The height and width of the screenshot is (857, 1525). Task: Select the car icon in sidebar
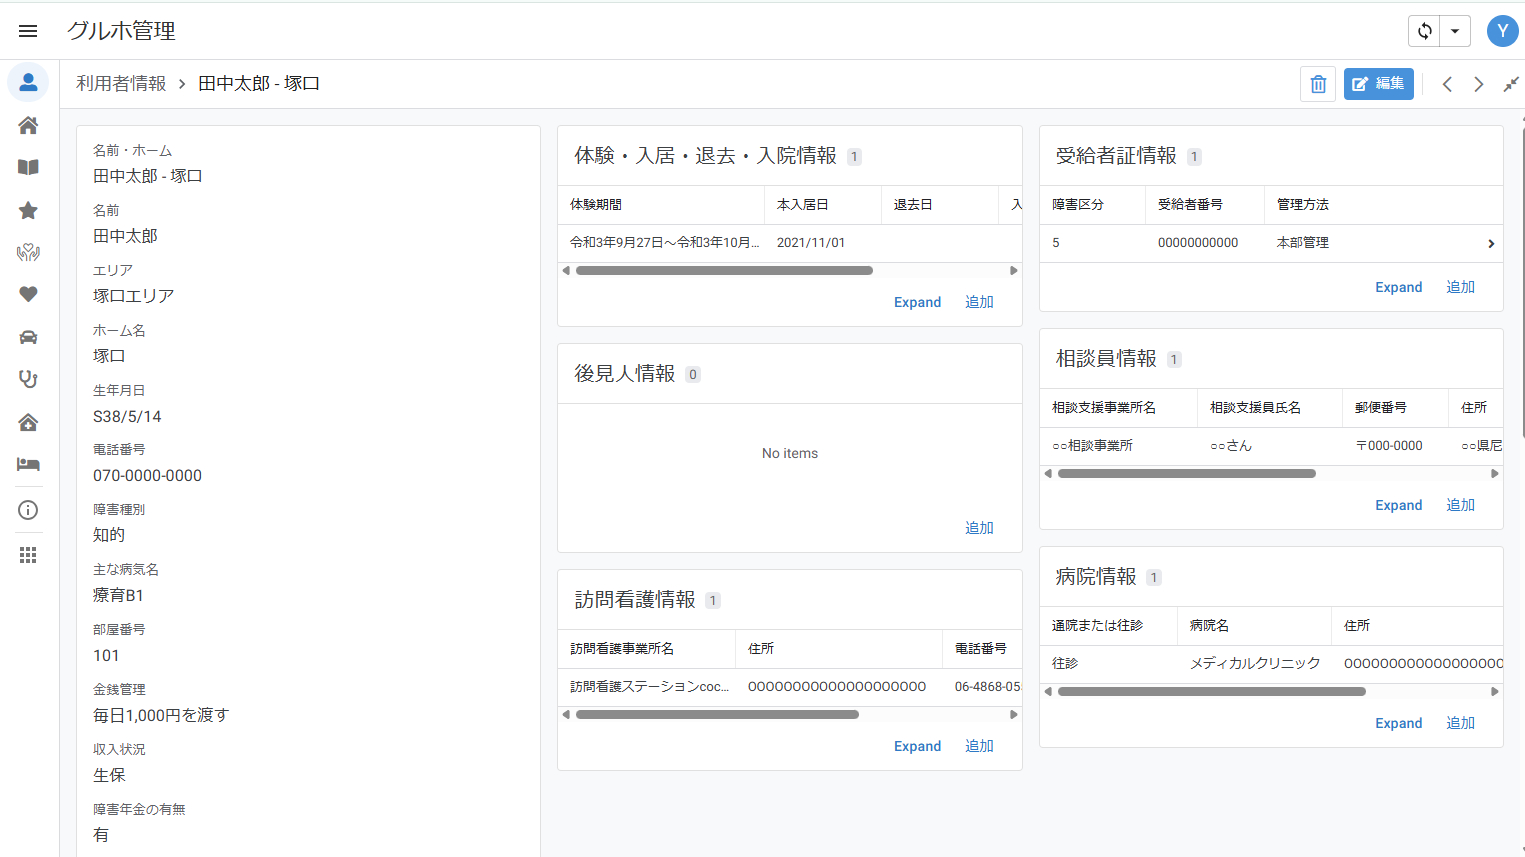tap(28, 337)
